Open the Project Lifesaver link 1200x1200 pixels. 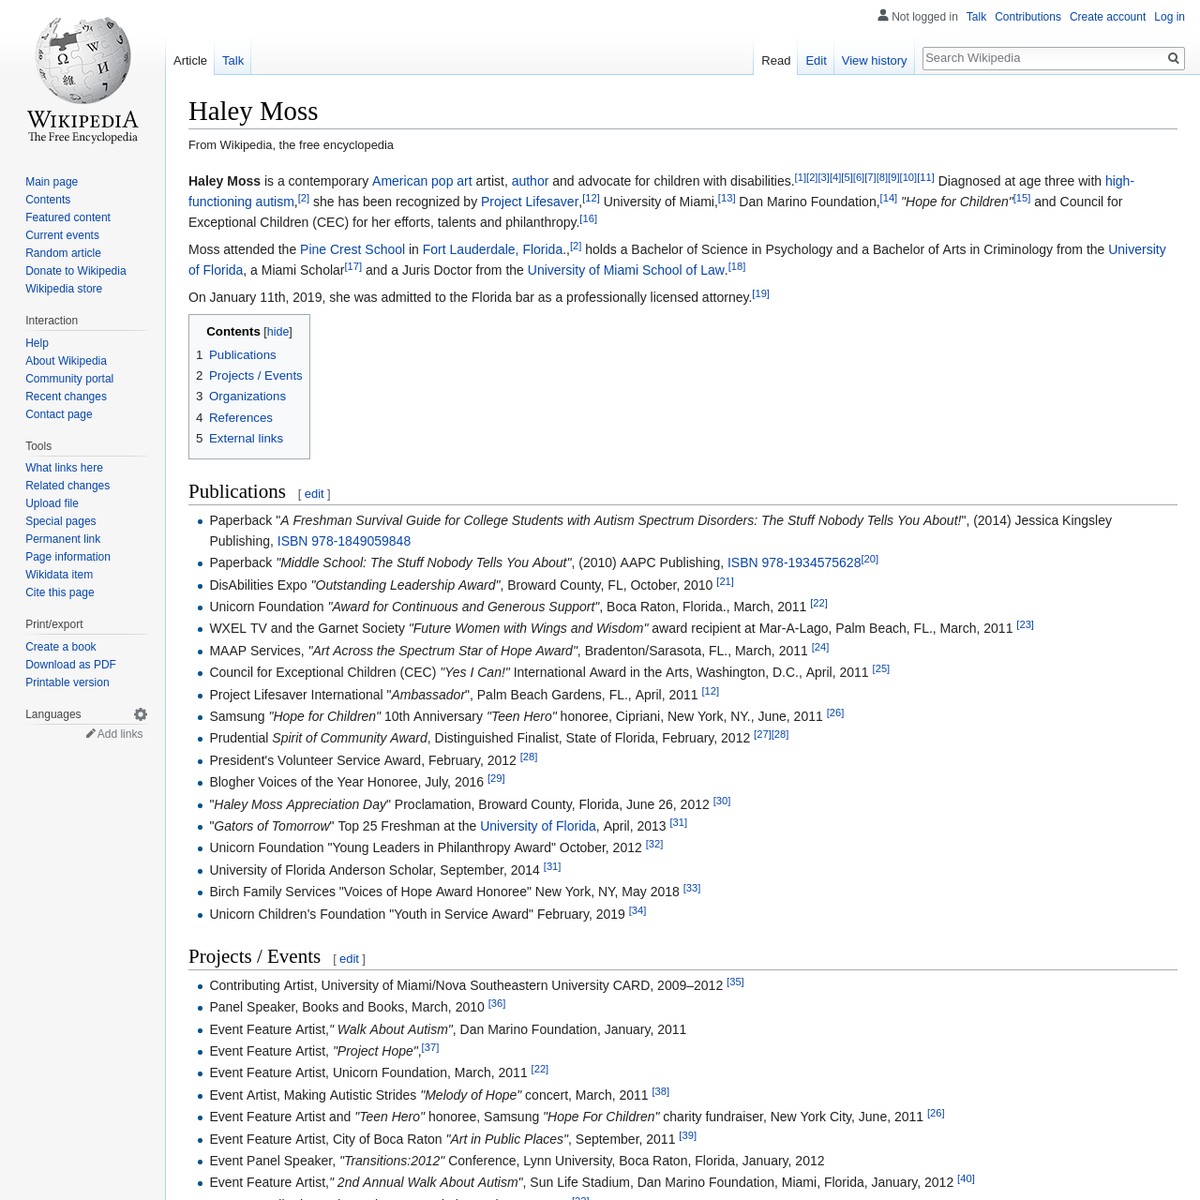(529, 201)
